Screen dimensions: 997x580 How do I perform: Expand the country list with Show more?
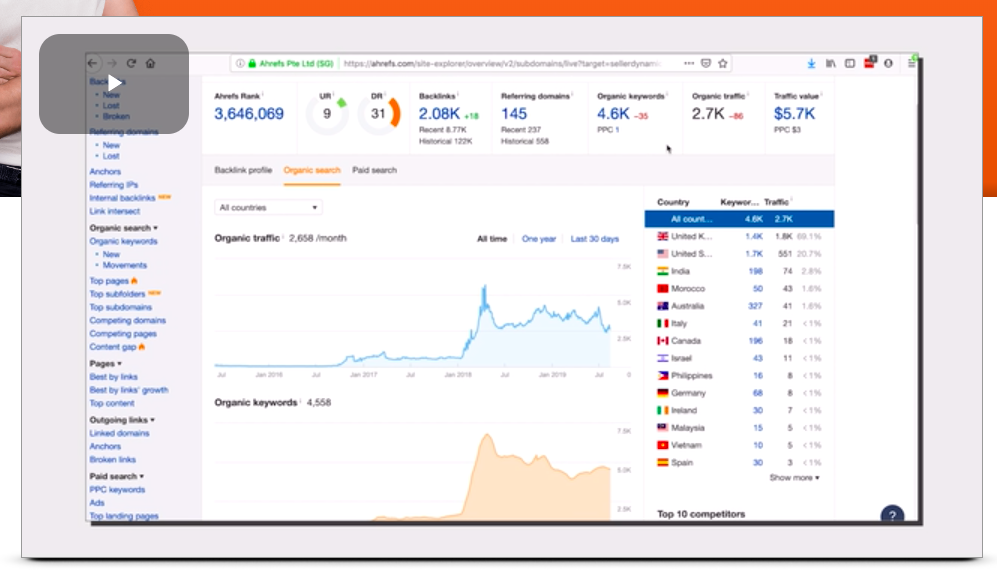(794, 478)
